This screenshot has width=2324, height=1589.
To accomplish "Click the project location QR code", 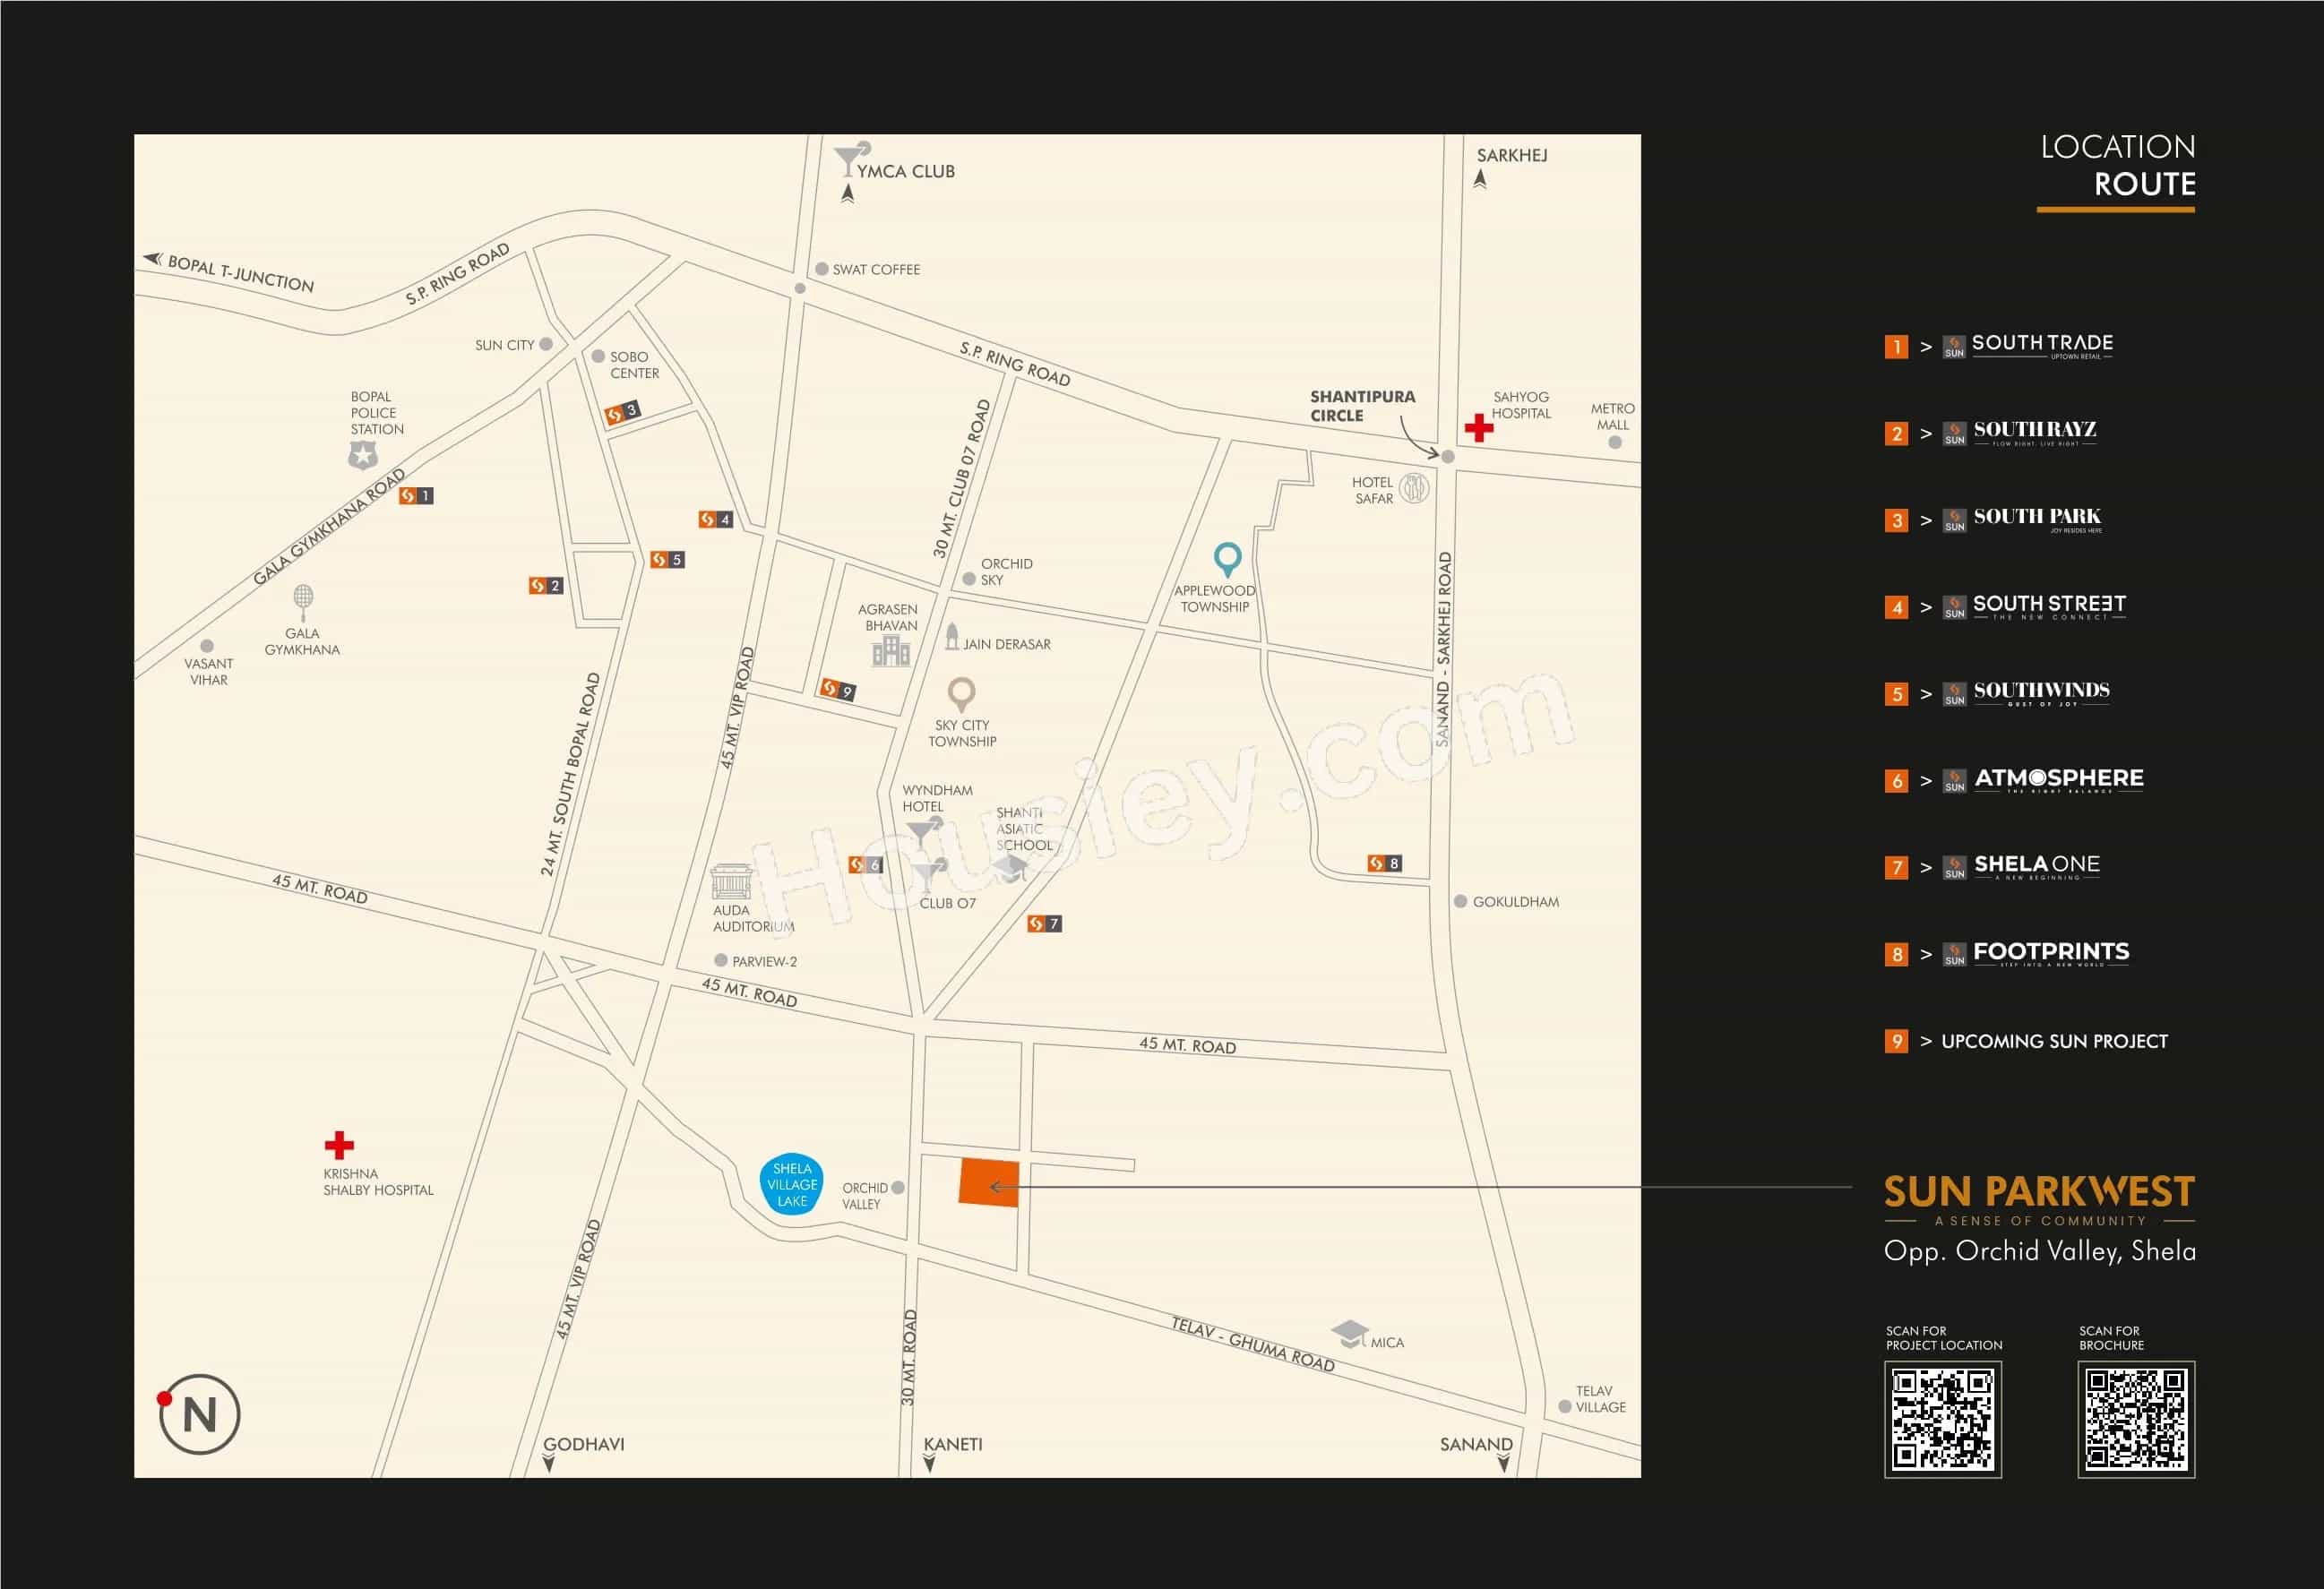I will click(1942, 1418).
